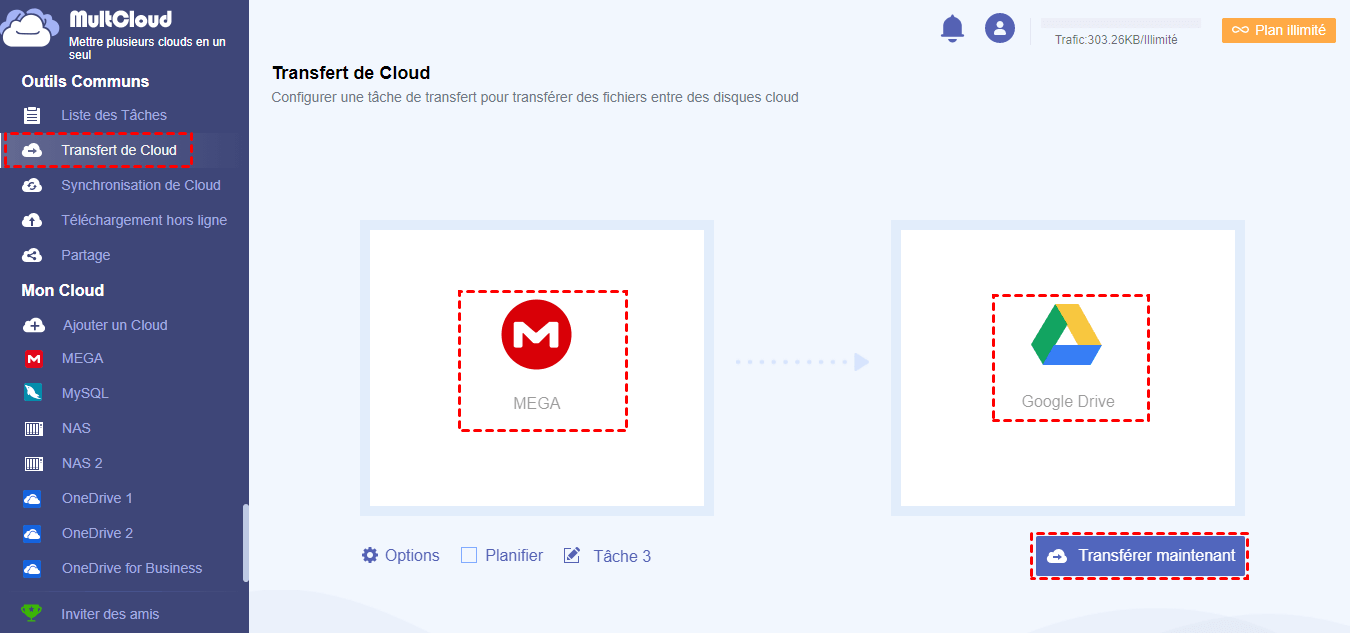Click the Outils Communs heading

point(85,81)
